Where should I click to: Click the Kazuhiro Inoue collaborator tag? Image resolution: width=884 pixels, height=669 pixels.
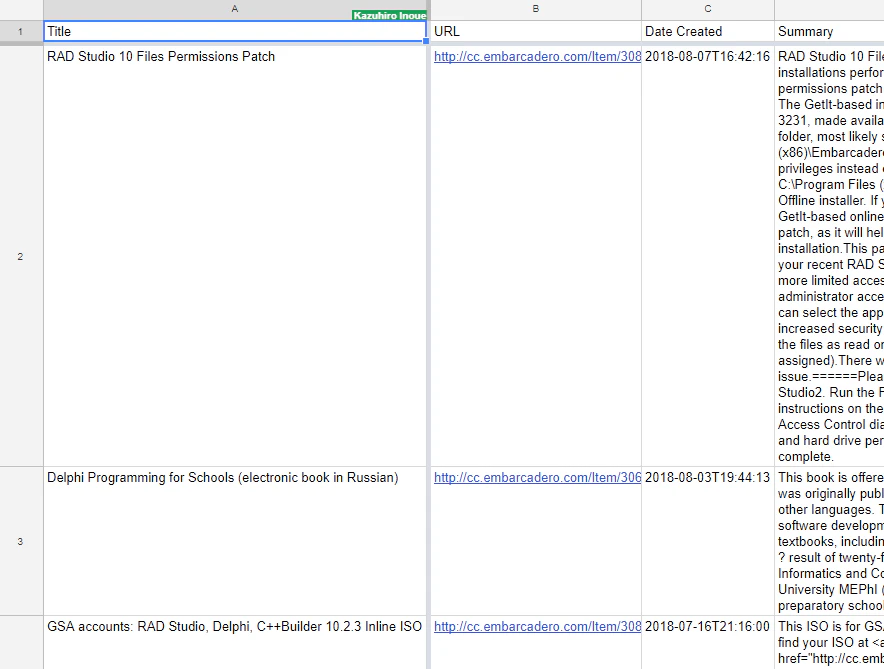tap(389, 15)
